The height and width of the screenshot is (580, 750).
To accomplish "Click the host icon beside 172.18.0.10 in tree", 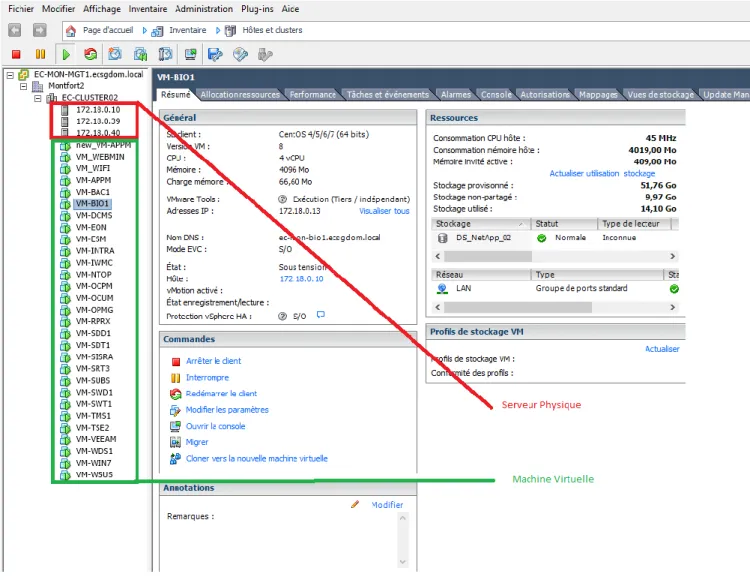I will tap(65, 110).
